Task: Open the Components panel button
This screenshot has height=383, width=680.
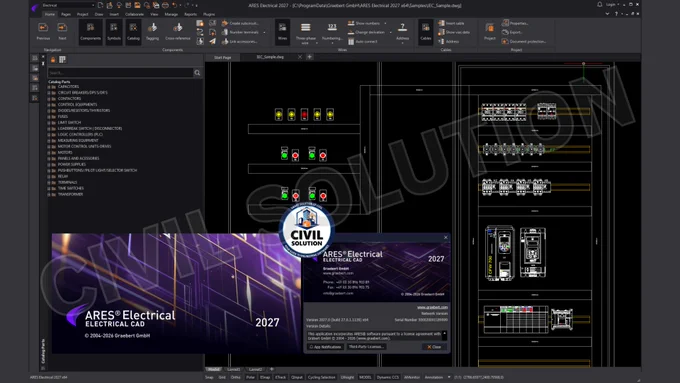Action: [x=90, y=32]
